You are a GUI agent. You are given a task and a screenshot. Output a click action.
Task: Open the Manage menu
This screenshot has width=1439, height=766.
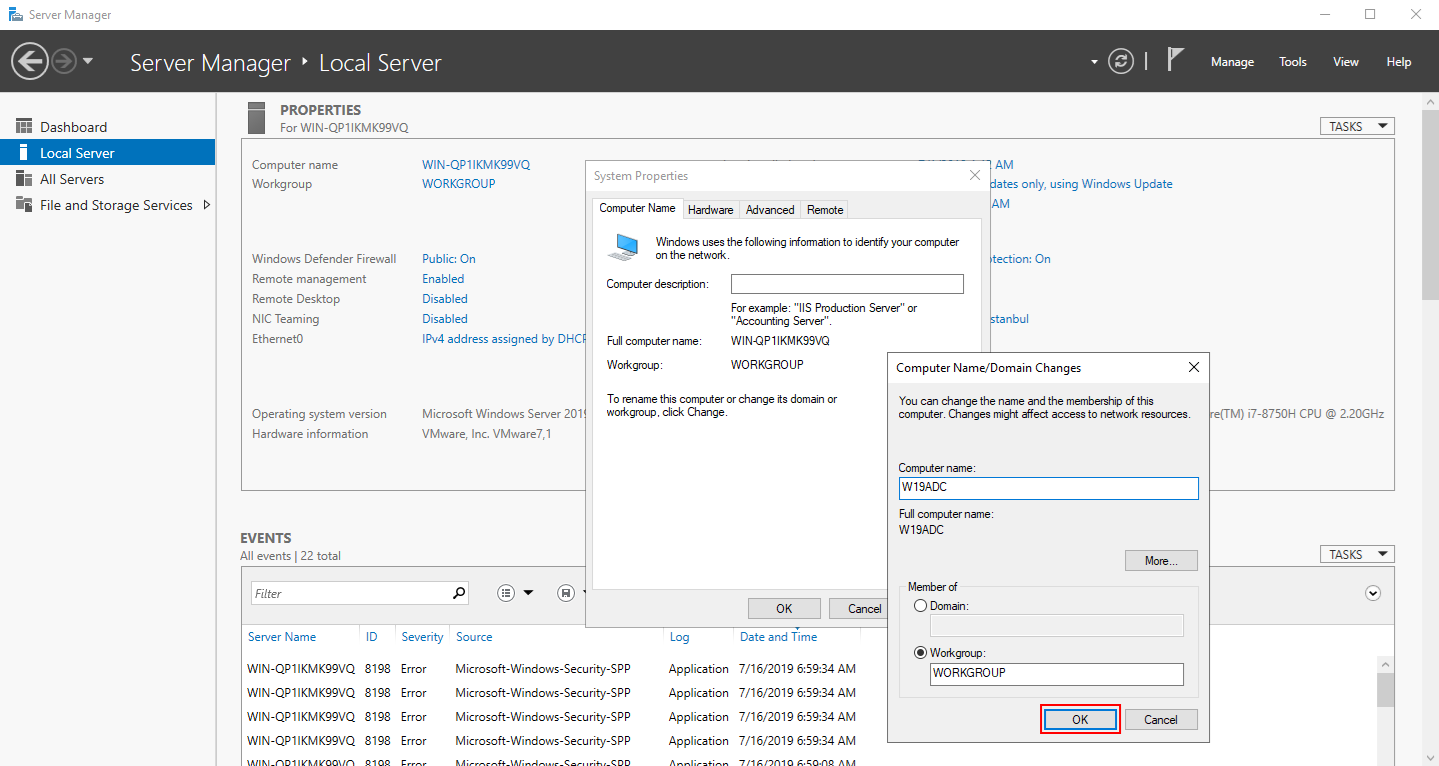point(1232,62)
